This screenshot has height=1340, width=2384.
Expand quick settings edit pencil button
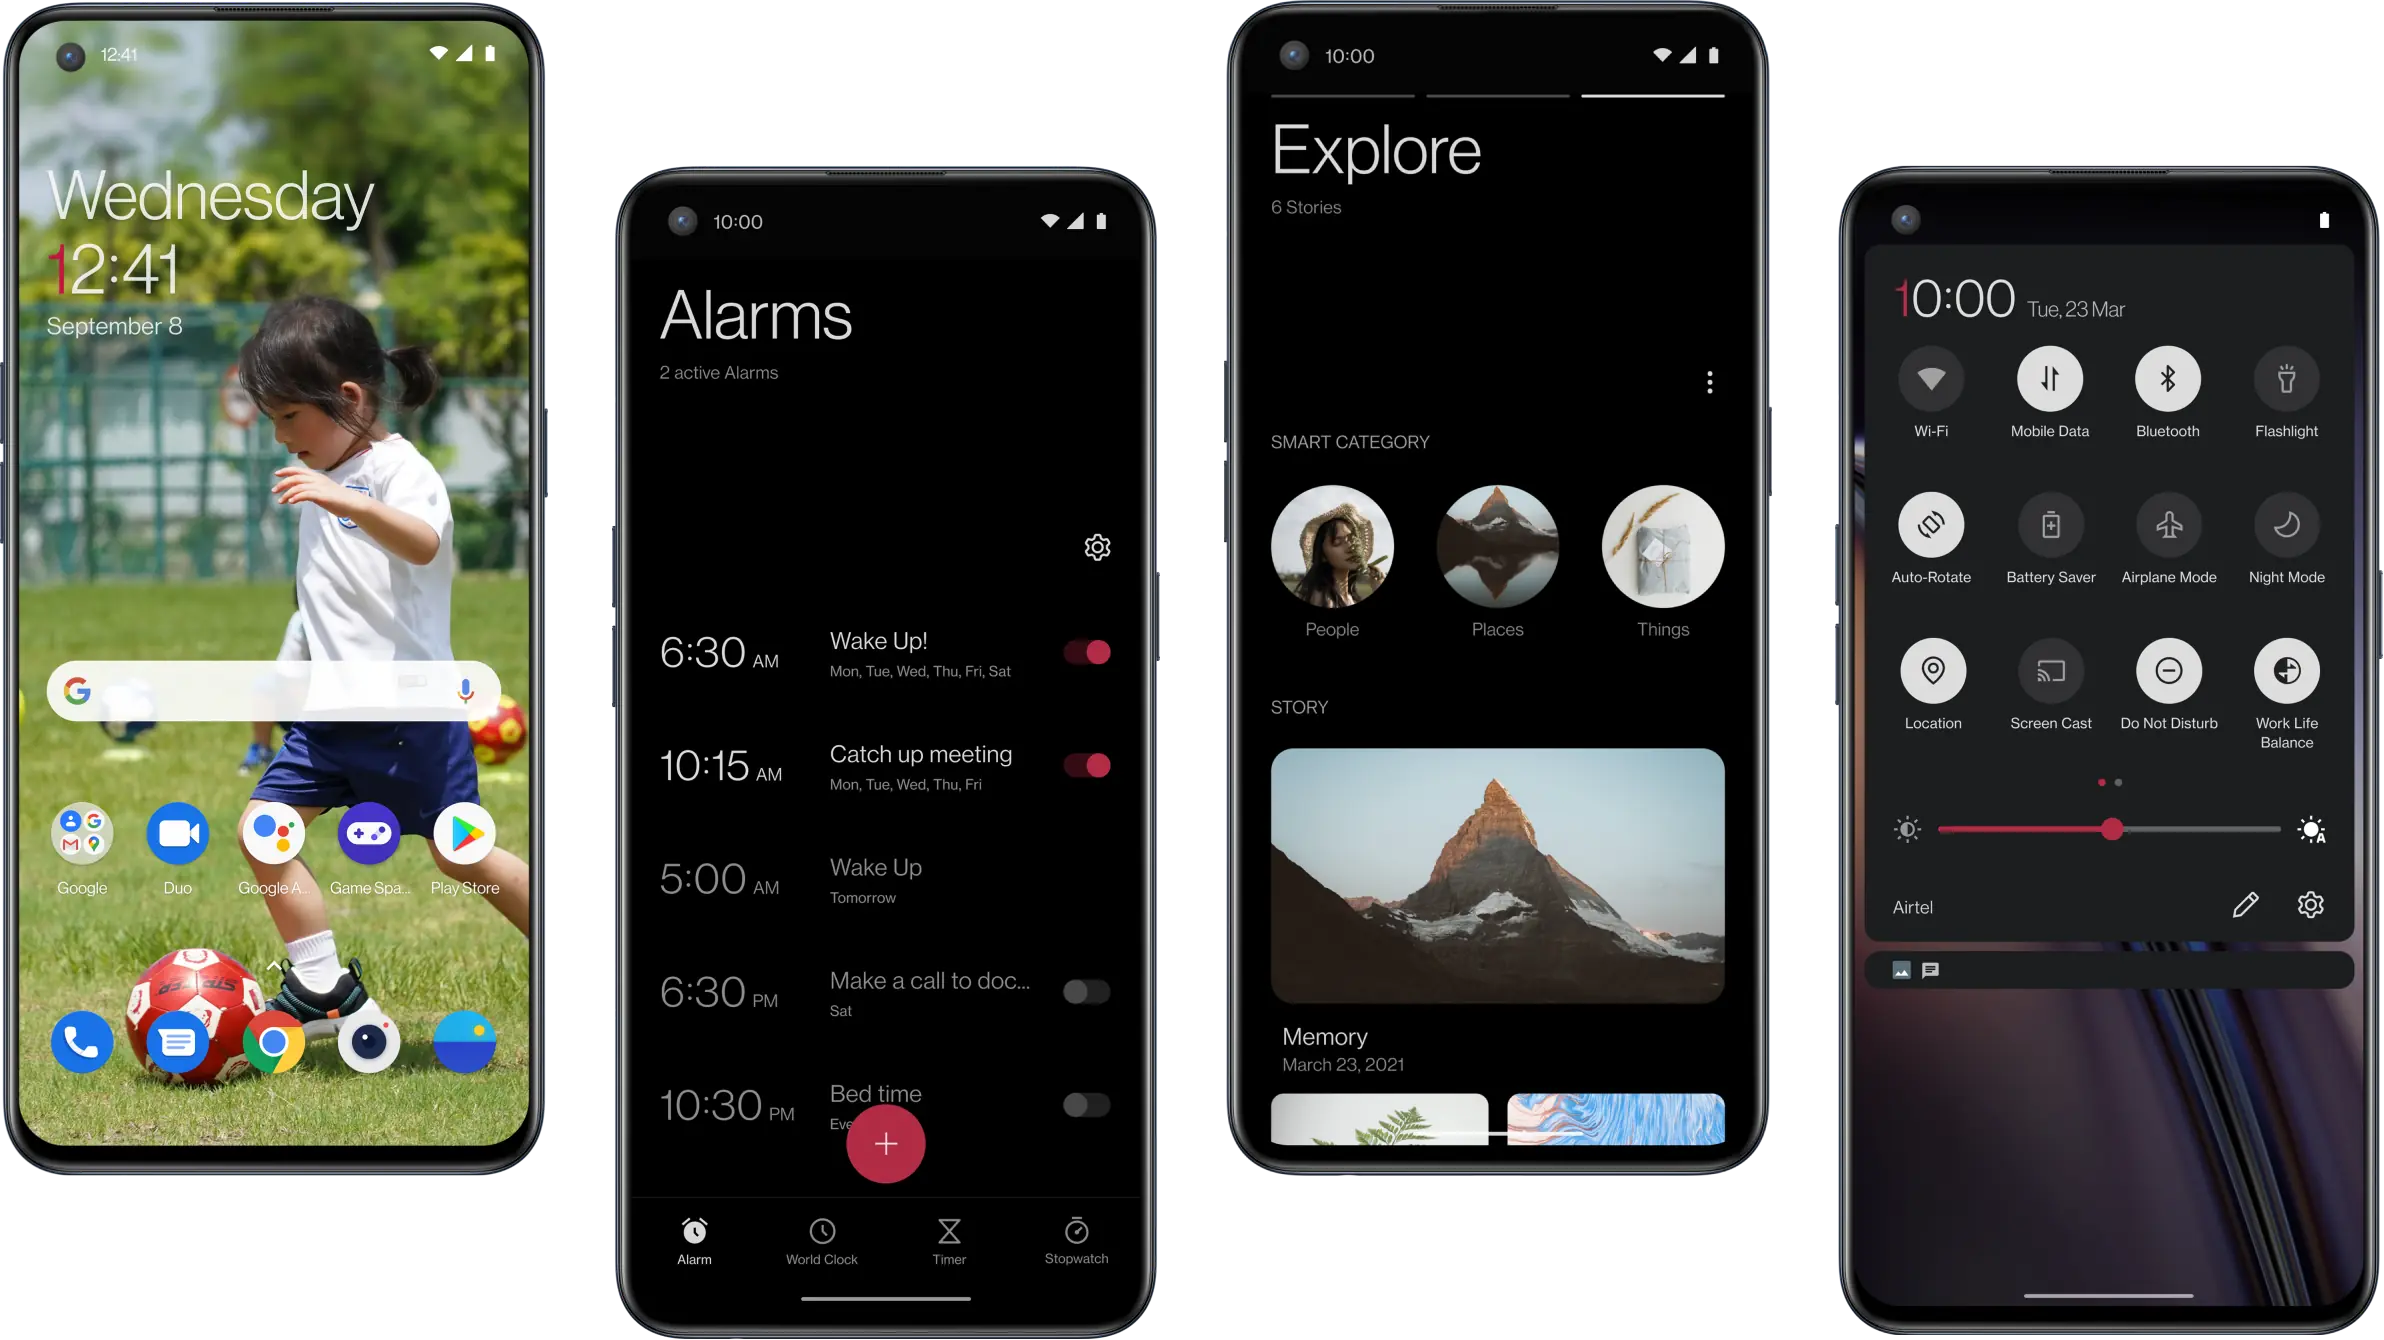pyautogui.click(x=2245, y=904)
